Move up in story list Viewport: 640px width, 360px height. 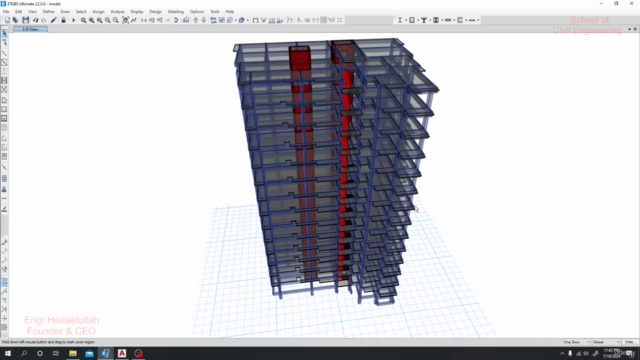coord(196,20)
